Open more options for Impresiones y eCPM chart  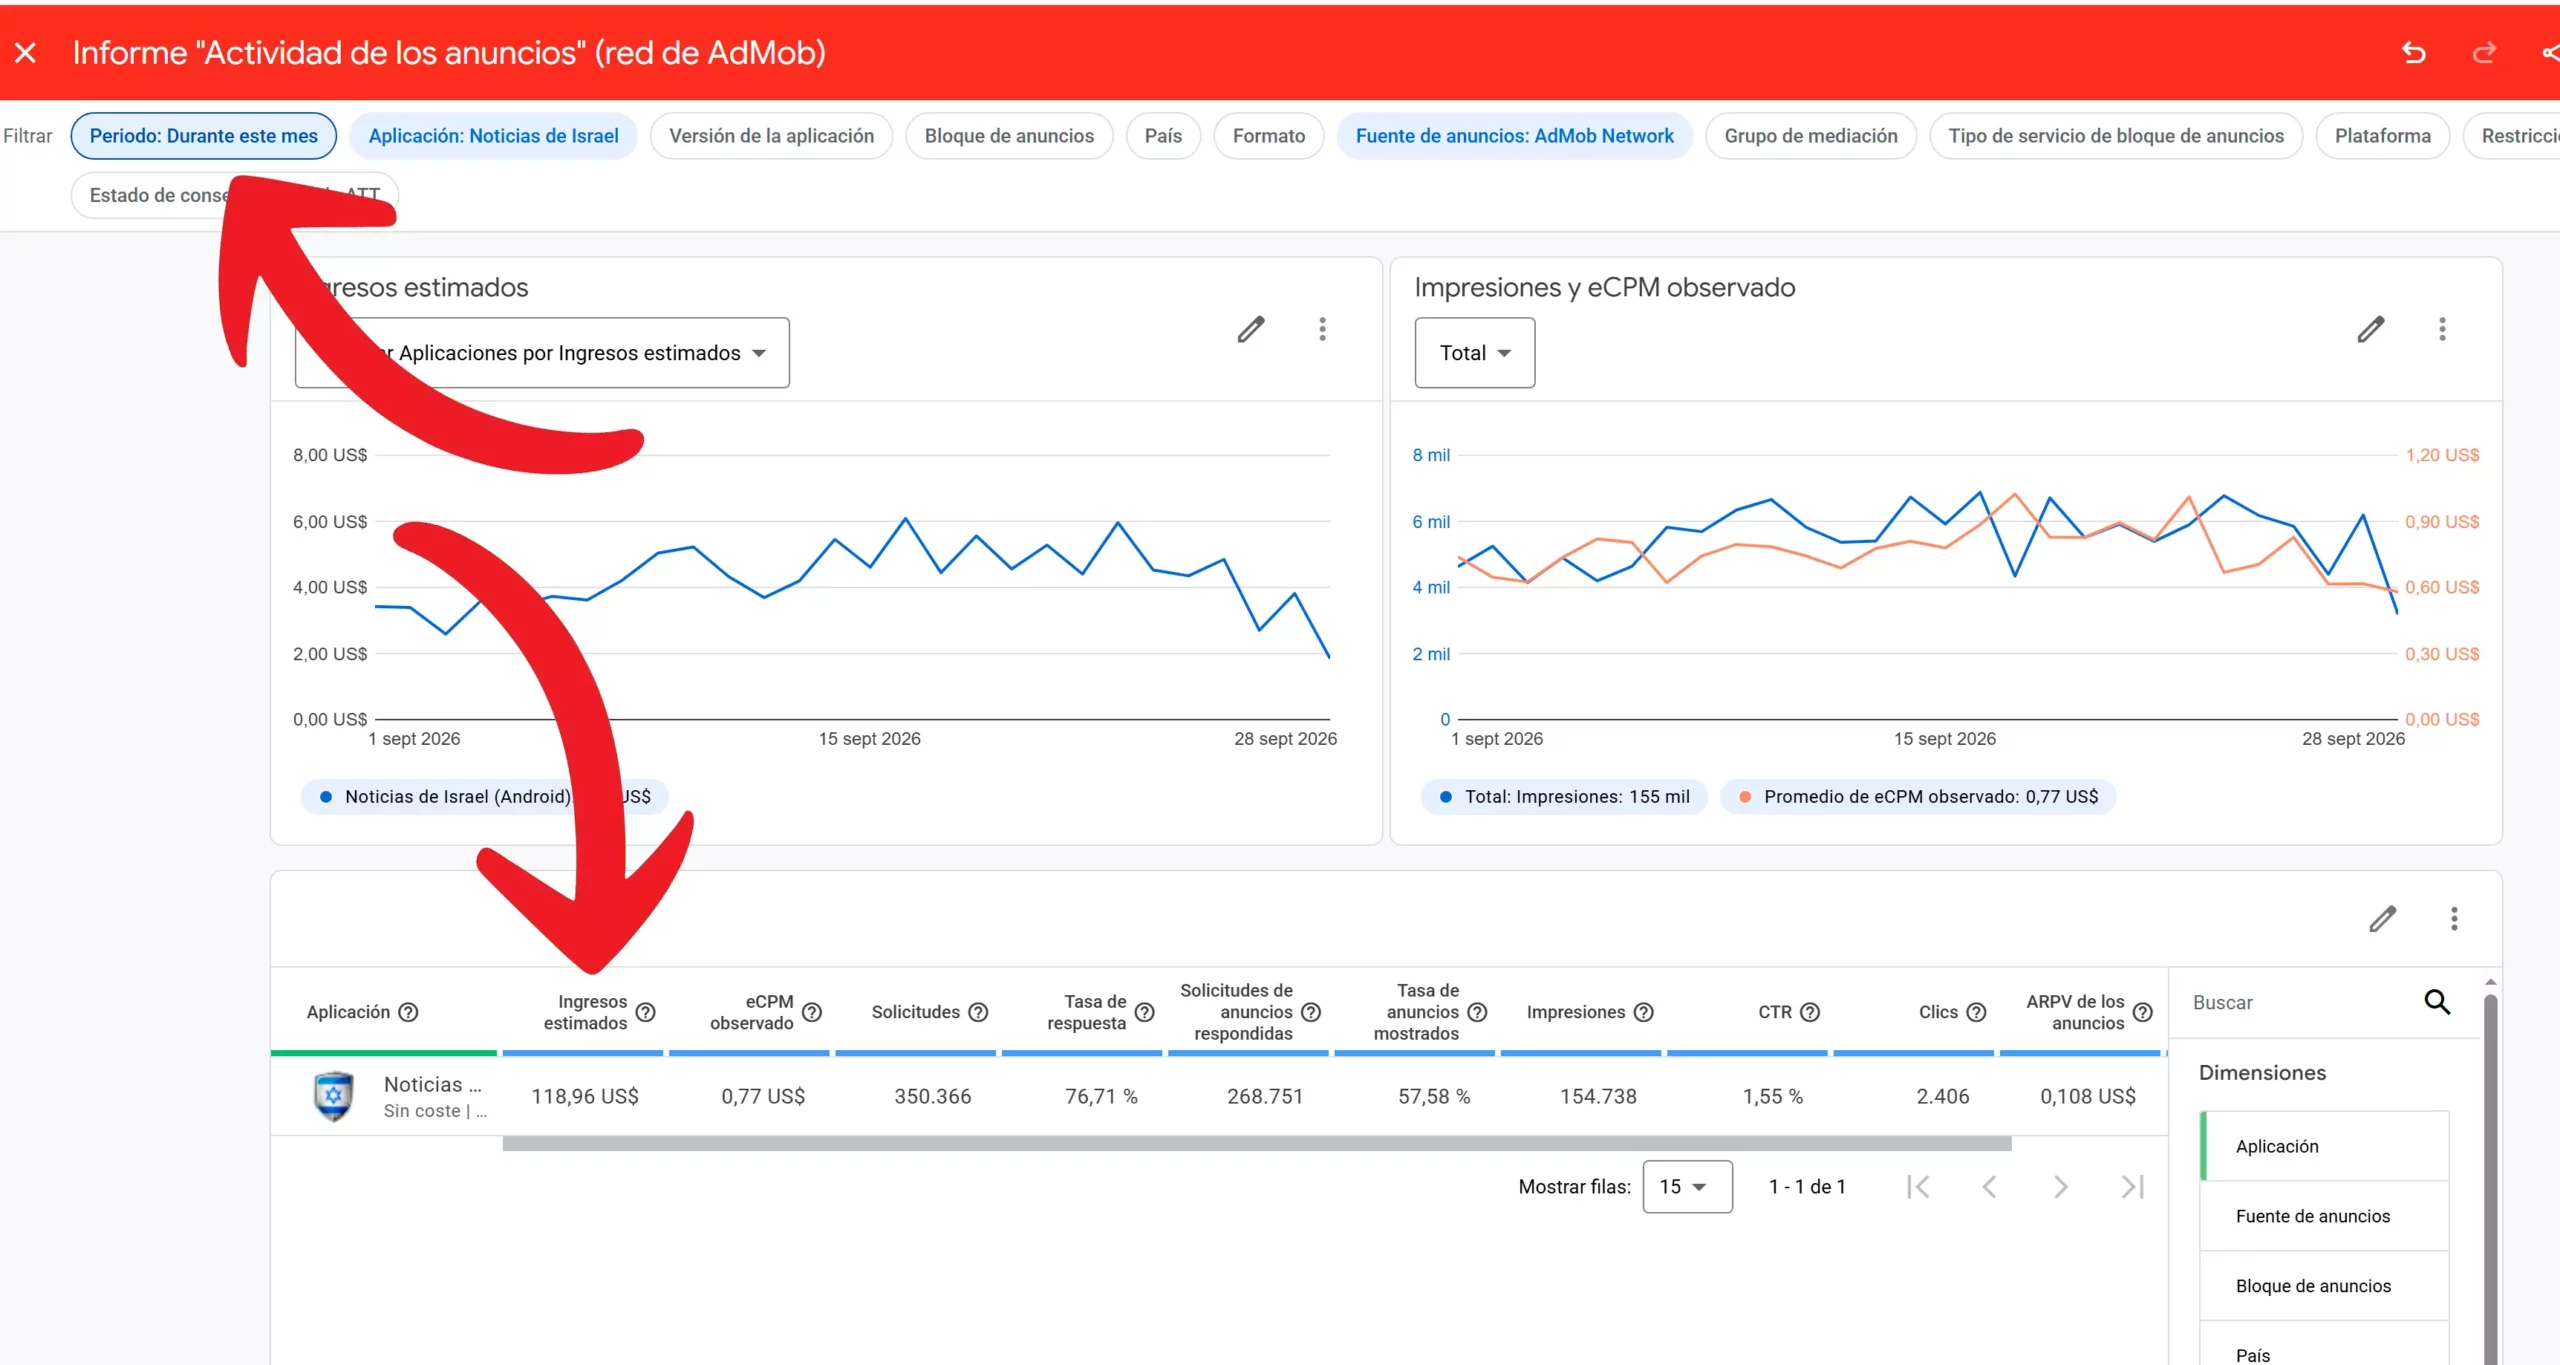[x=2442, y=330]
